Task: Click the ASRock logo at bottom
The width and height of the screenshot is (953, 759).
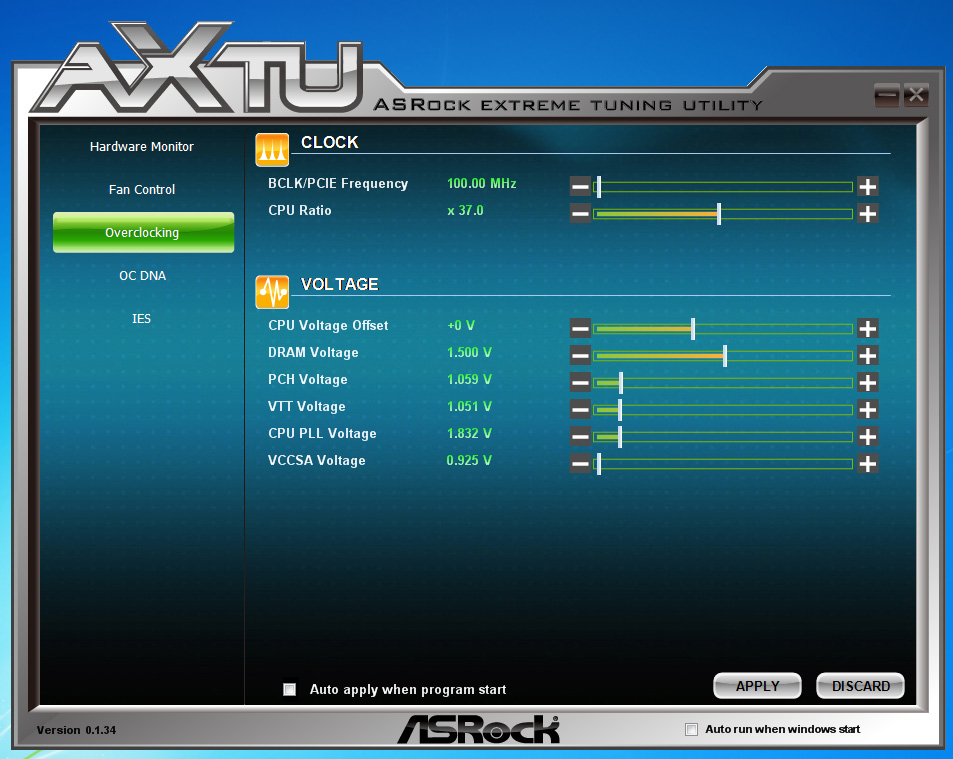Action: click(478, 729)
